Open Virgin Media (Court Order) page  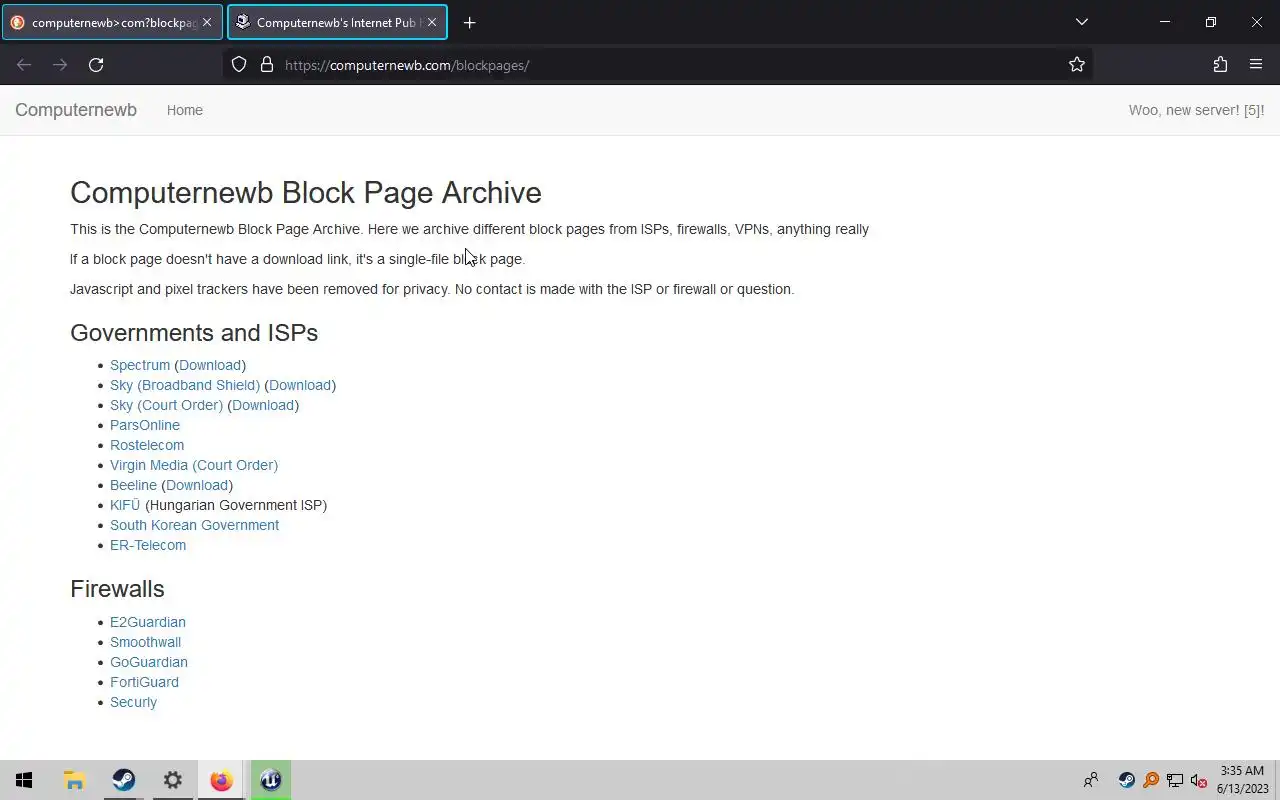coord(194,465)
